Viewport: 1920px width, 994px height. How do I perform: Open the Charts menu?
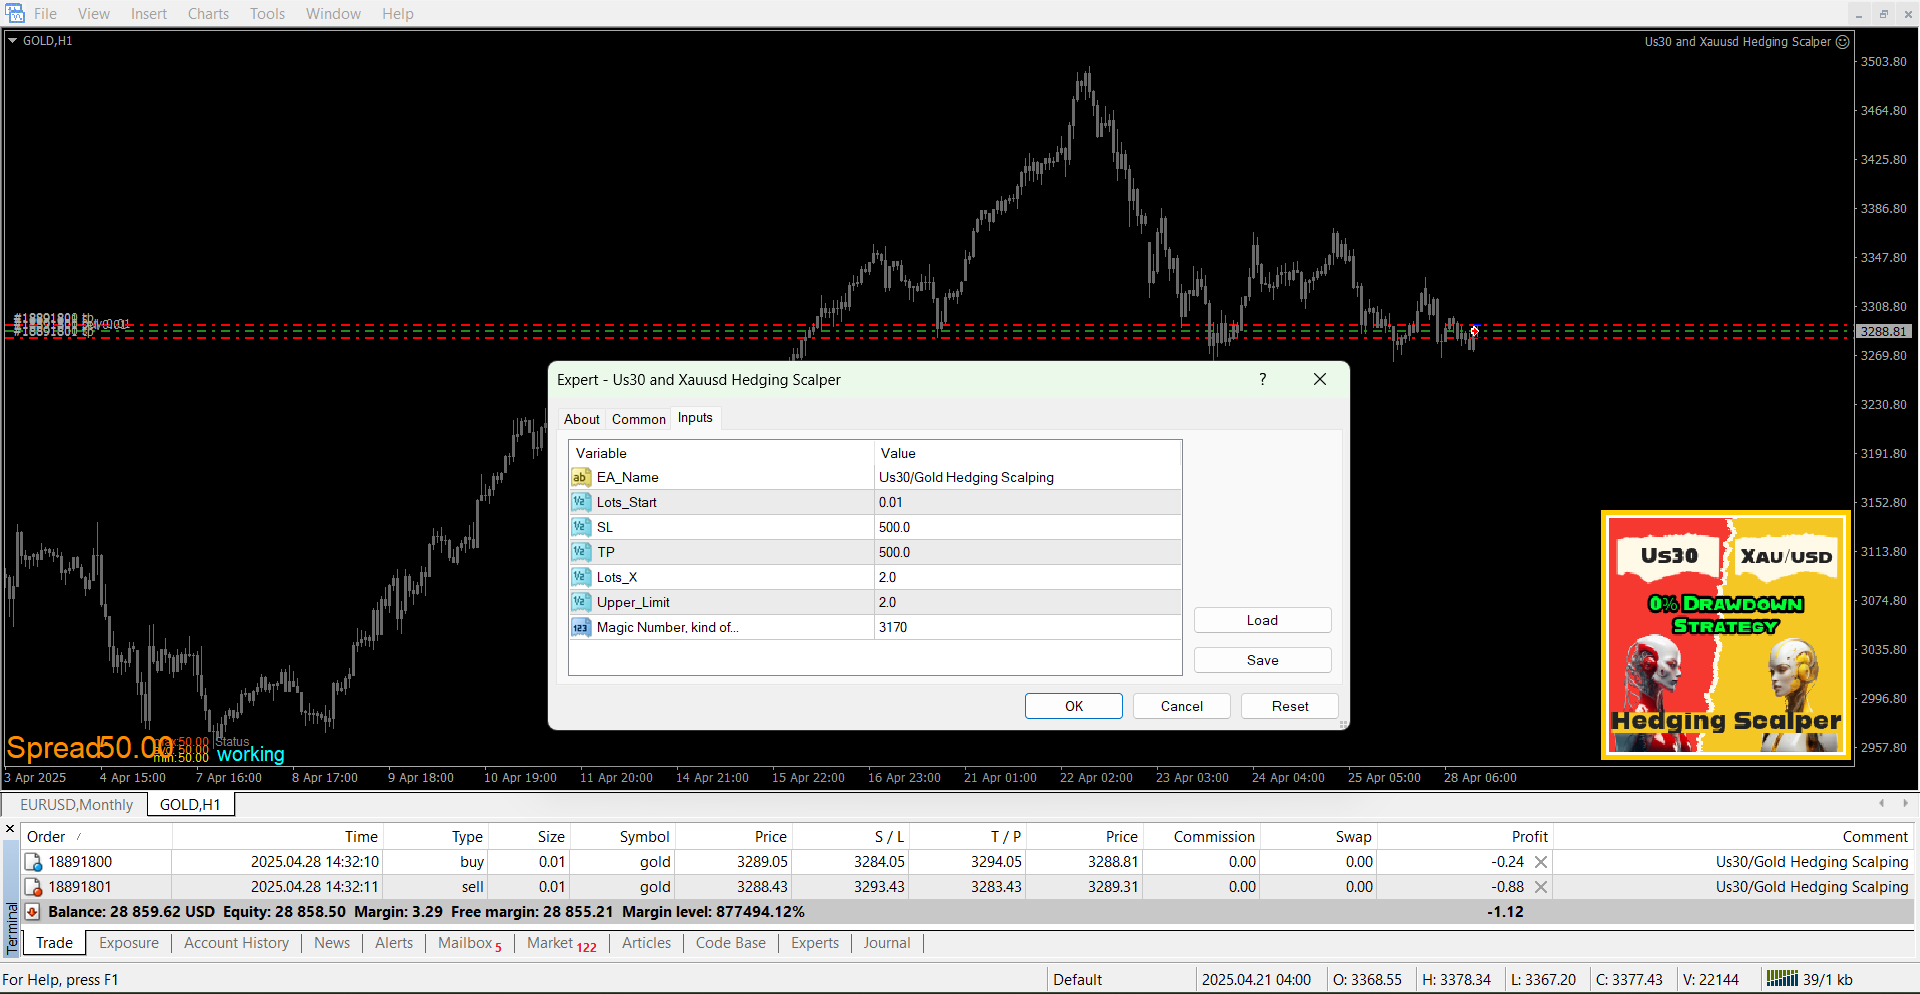pos(208,14)
